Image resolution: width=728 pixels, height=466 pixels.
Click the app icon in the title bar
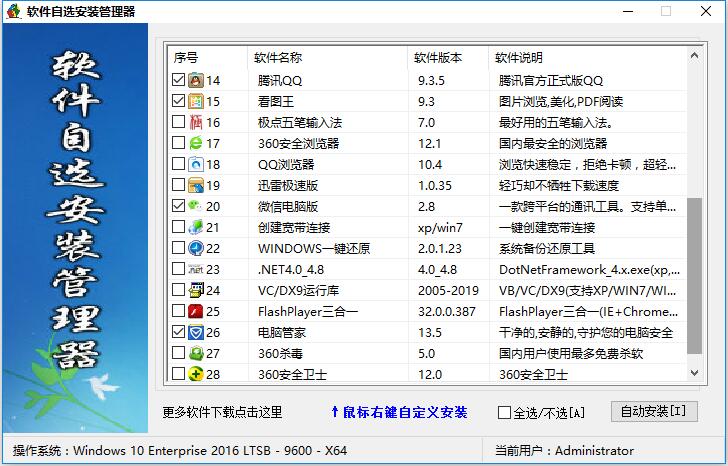13,11
